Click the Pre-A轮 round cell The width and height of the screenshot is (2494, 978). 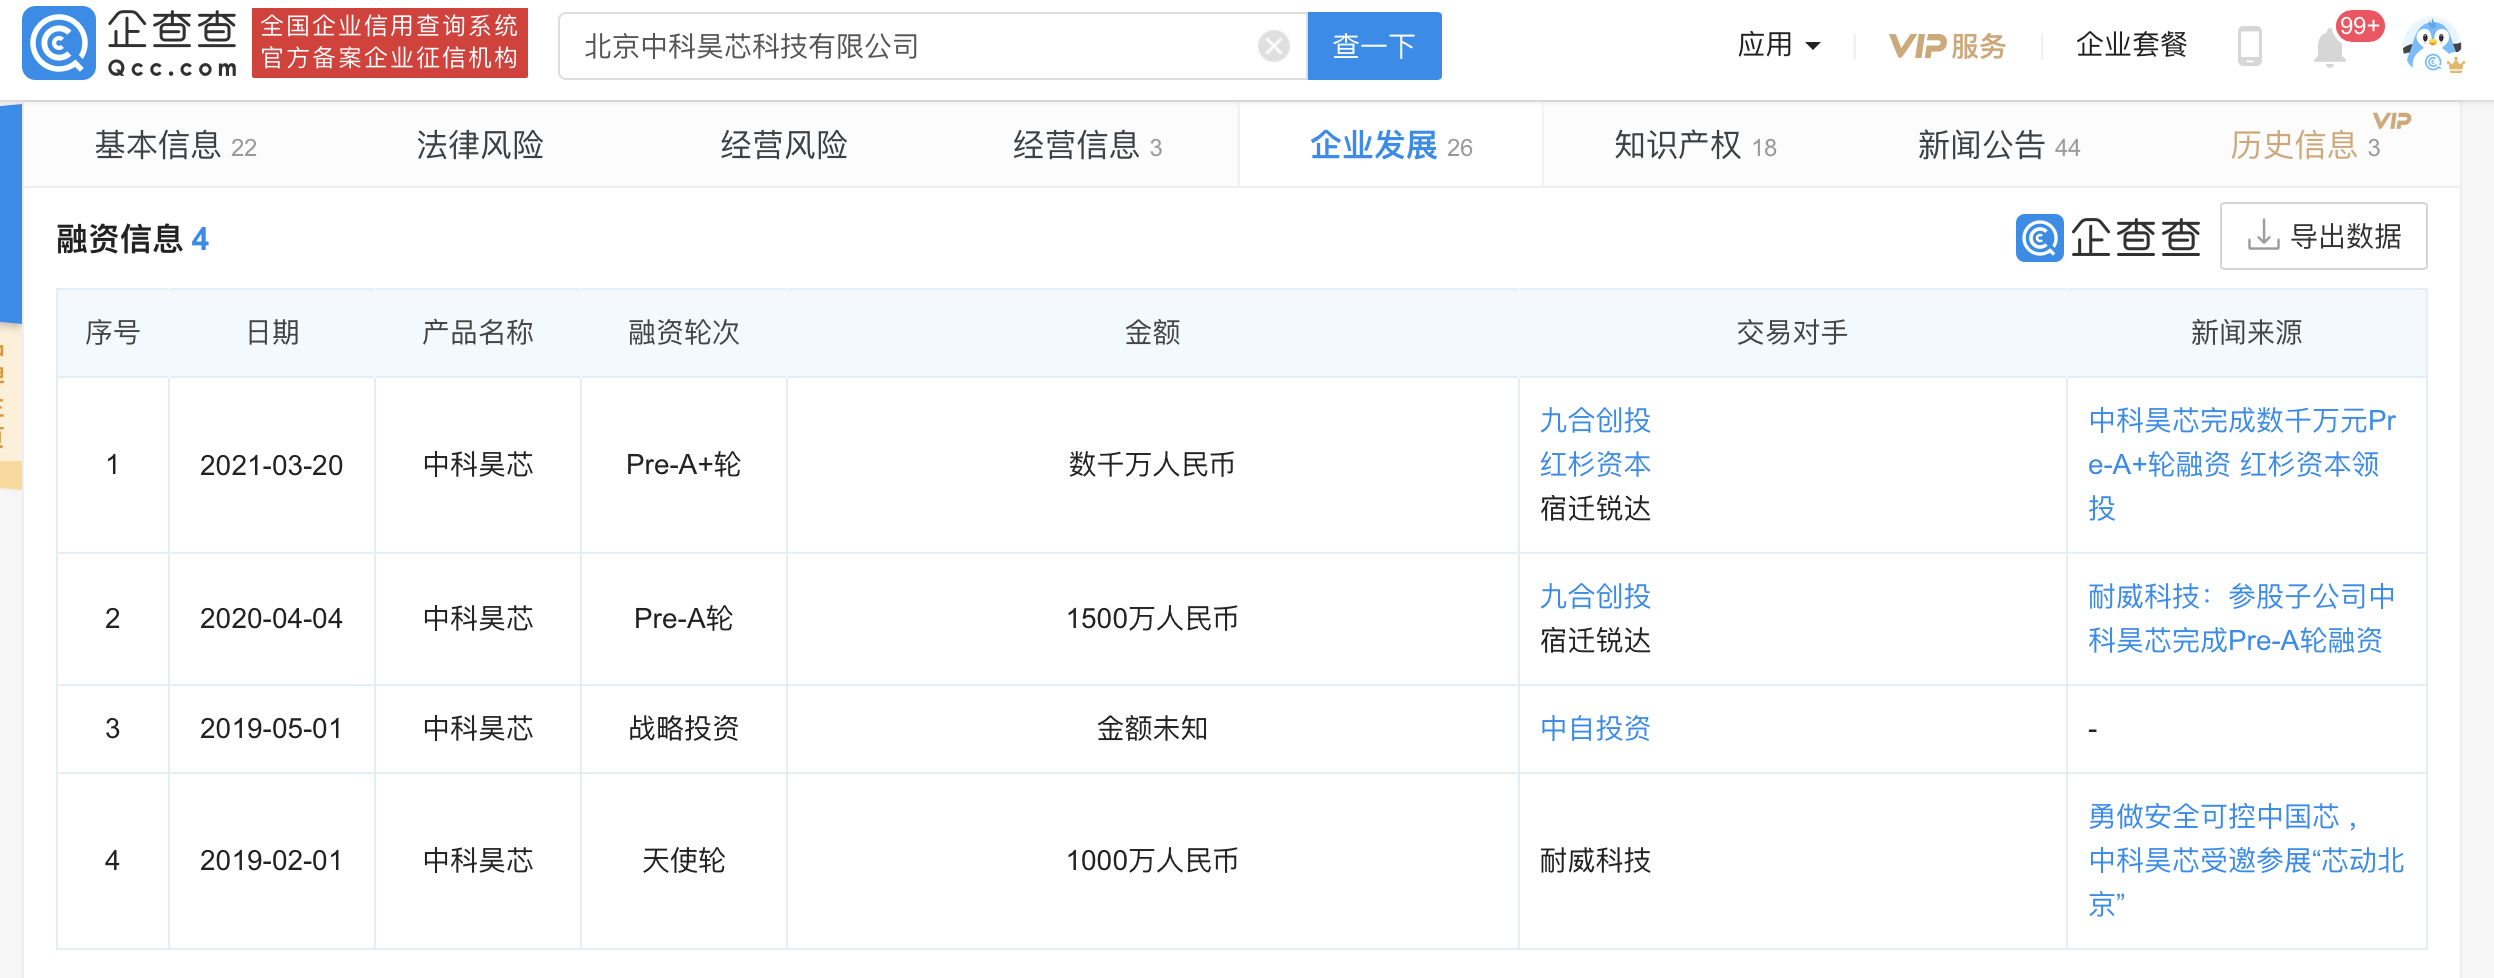point(683,619)
